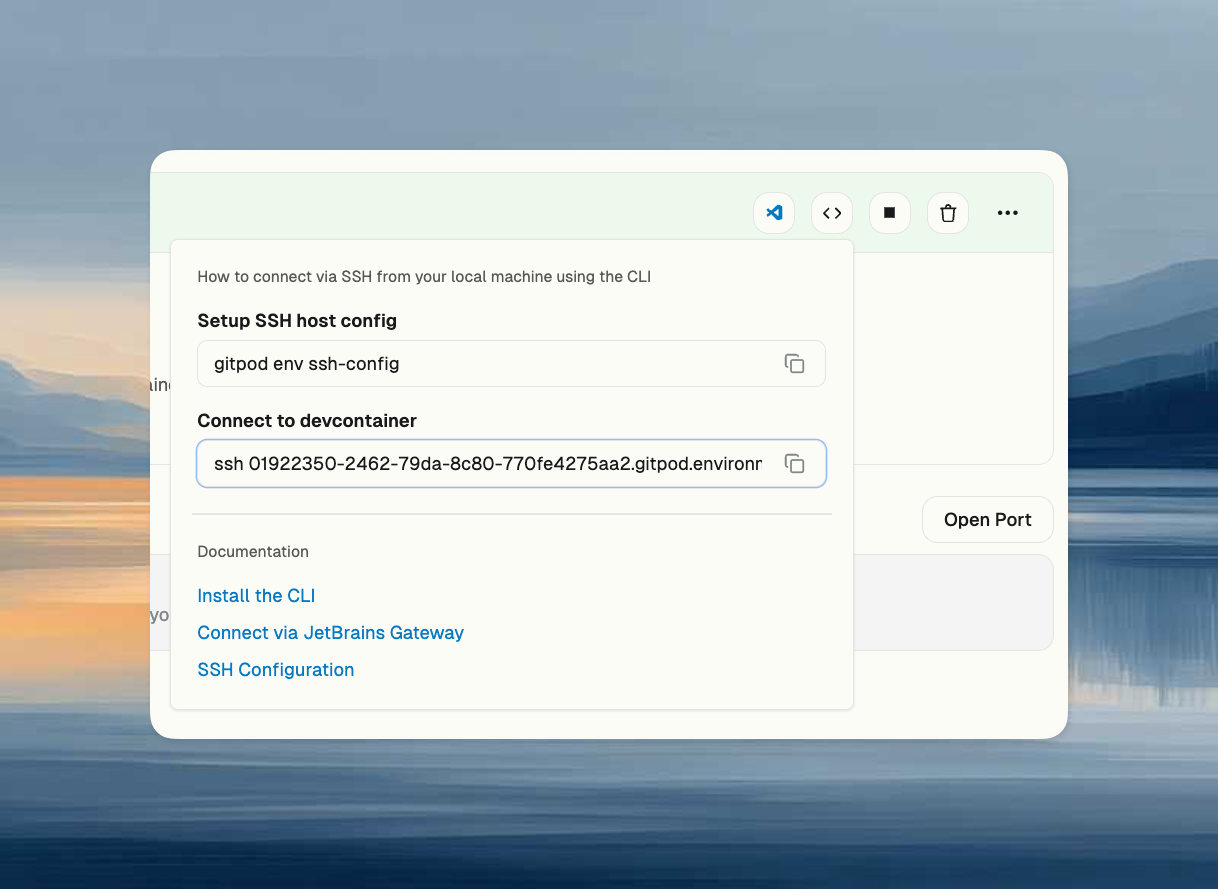Click the SSH instructions header text
The height and width of the screenshot is (889, 1218).
424,276
